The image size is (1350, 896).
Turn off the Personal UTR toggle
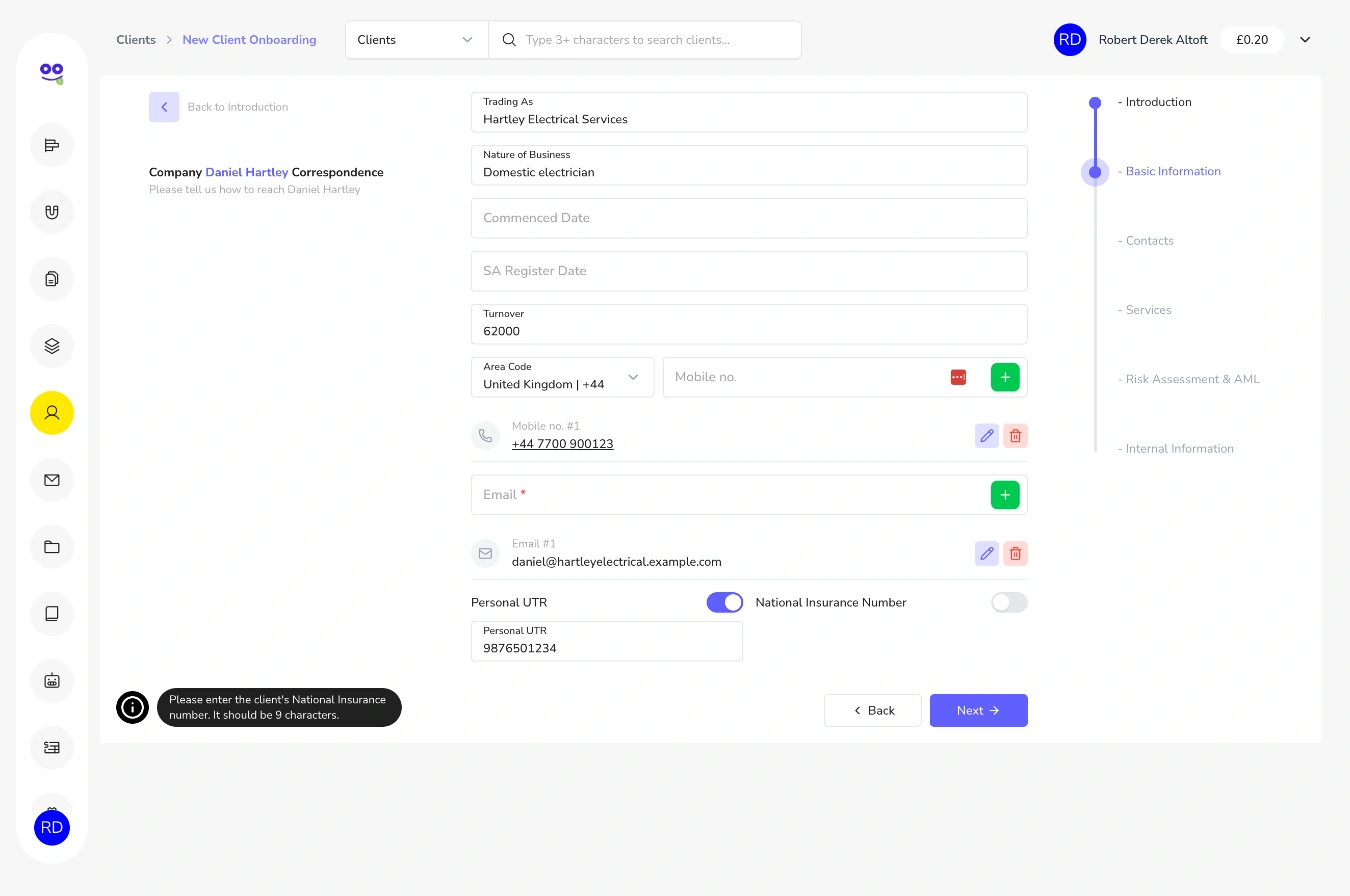tap(725, 602)
